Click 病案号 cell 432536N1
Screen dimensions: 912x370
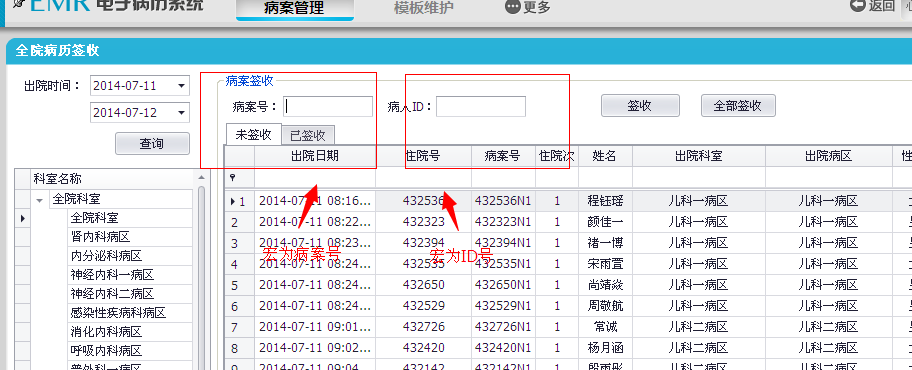(503, 201)
